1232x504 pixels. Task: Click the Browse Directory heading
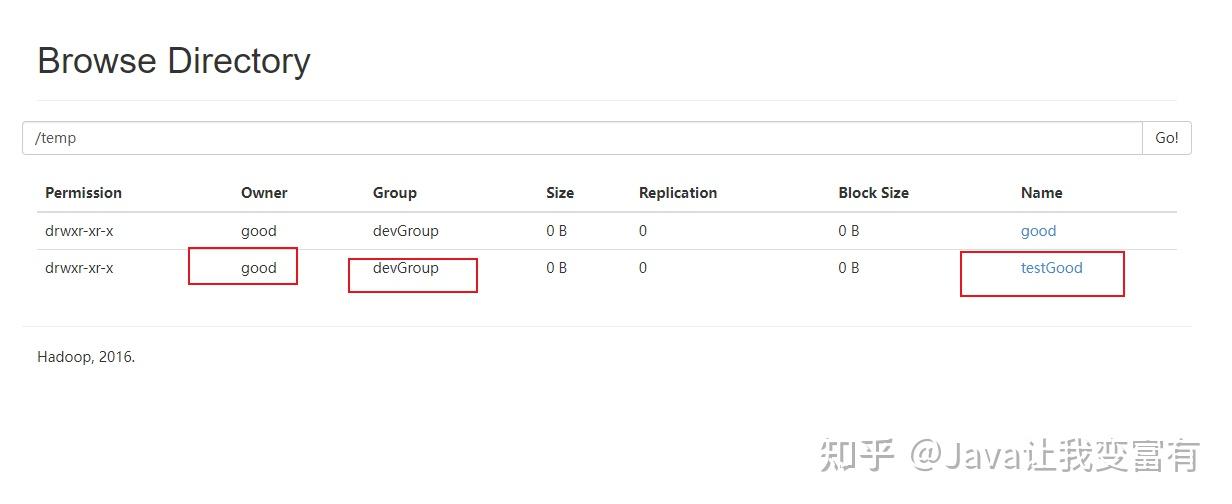(174, 61)
